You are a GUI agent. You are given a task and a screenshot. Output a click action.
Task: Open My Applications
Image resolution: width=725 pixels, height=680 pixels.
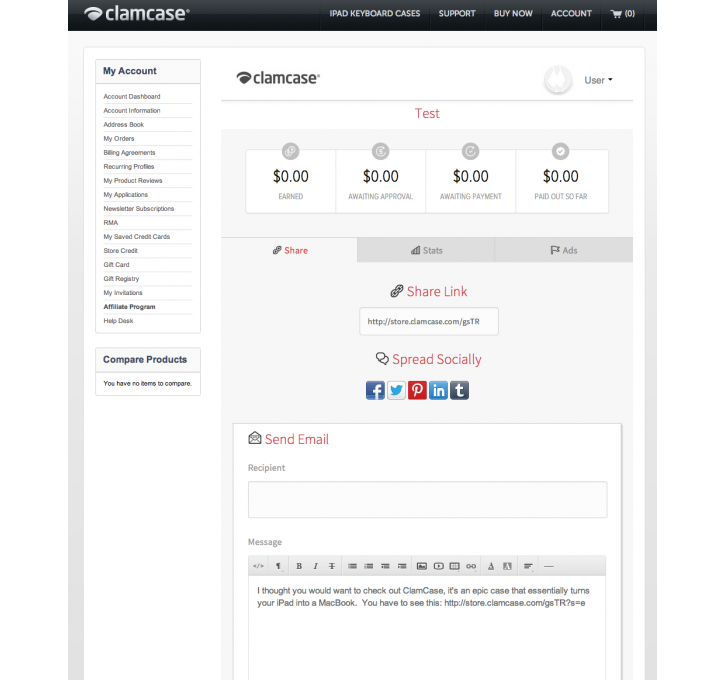point(125,195)
